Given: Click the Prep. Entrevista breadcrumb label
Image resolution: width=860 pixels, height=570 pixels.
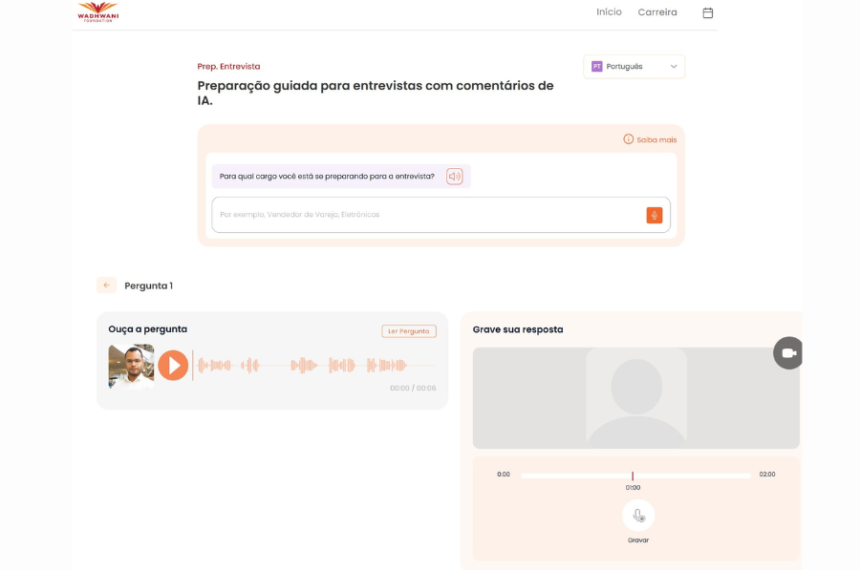Looking at the screenshot, I should [229, 66].
